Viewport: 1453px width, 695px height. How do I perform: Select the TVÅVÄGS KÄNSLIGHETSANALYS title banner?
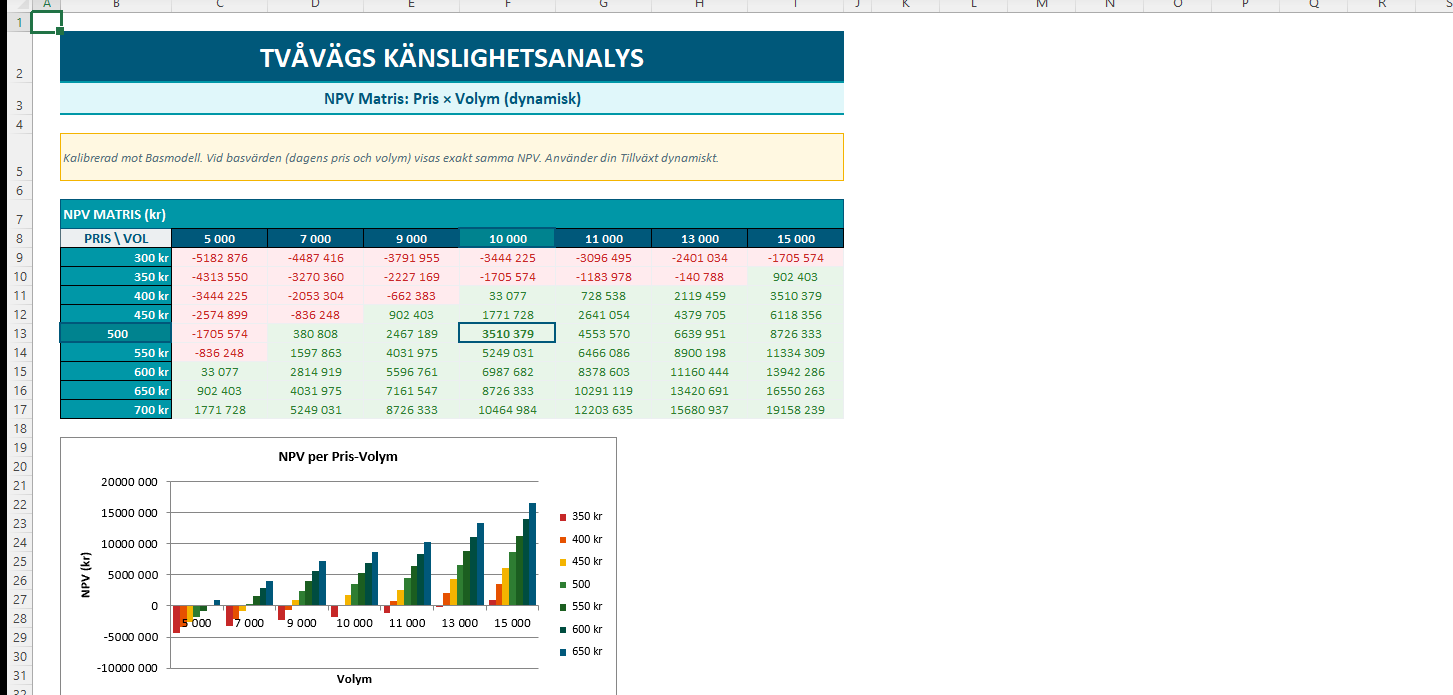451,58
